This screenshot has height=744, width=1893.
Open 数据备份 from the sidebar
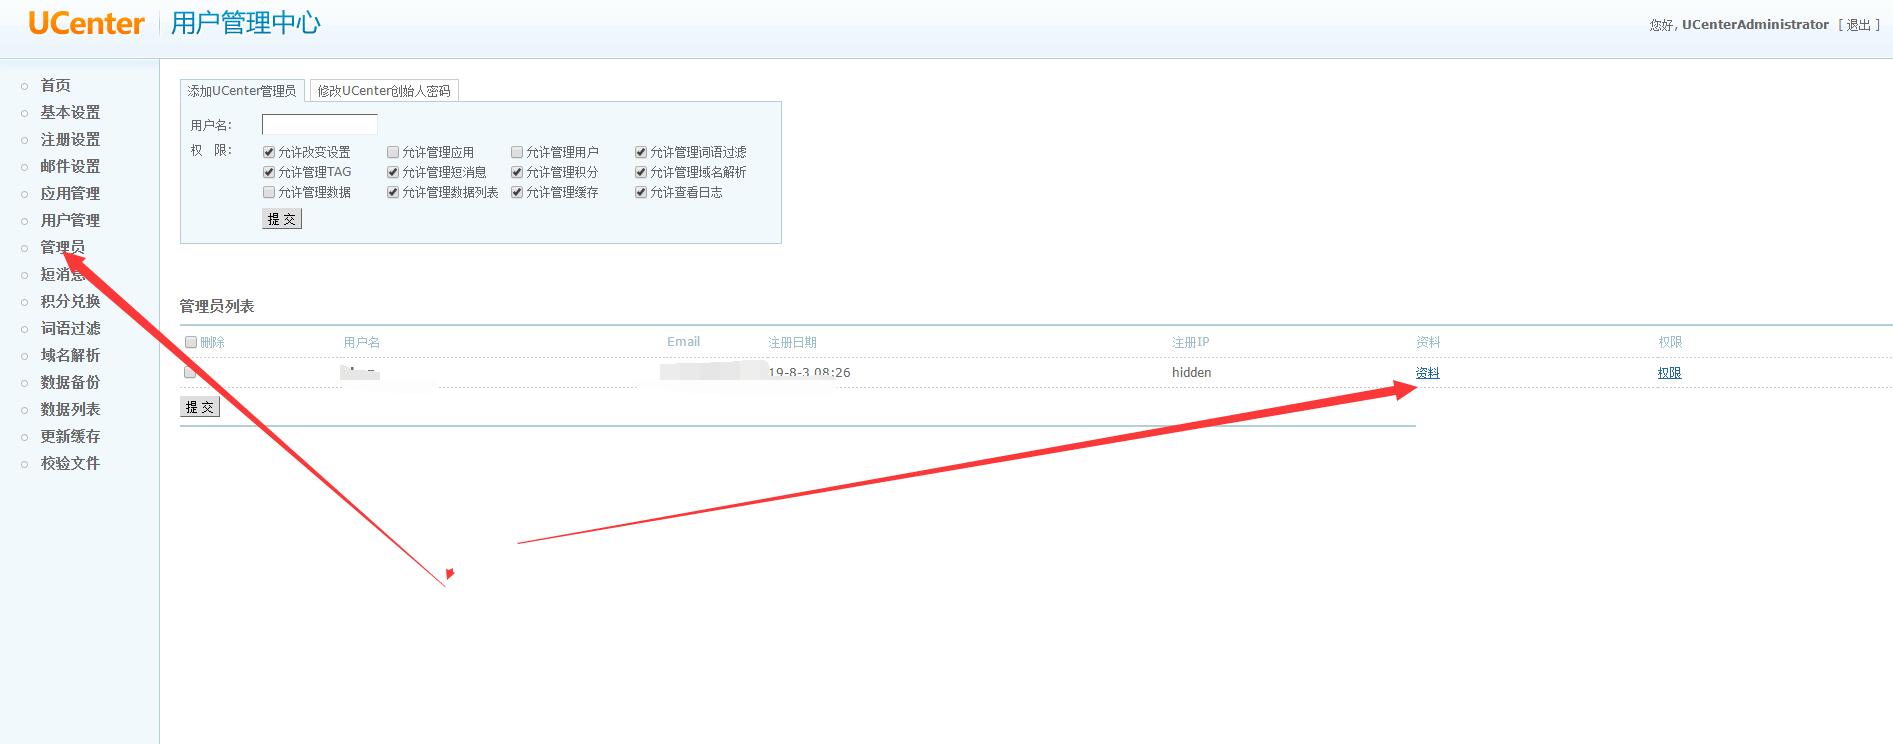coord(70,382)
